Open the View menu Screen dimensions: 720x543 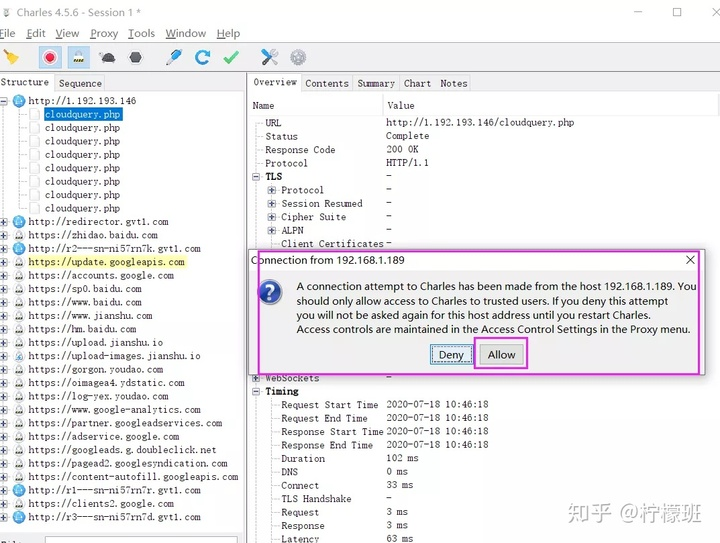click(67, 34)
